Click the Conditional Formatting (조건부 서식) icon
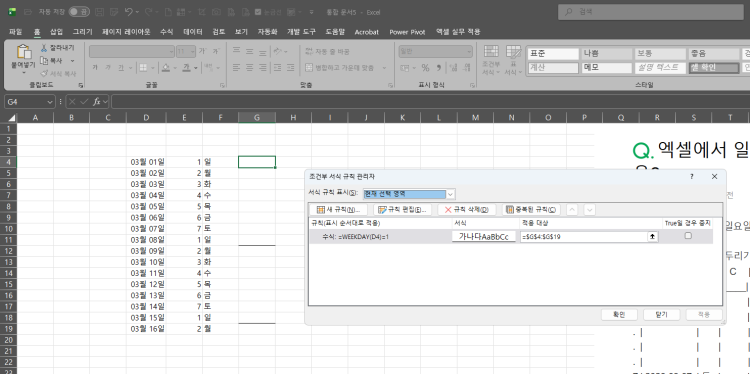Viewport: 750px width, 374px height. (491, 52)
